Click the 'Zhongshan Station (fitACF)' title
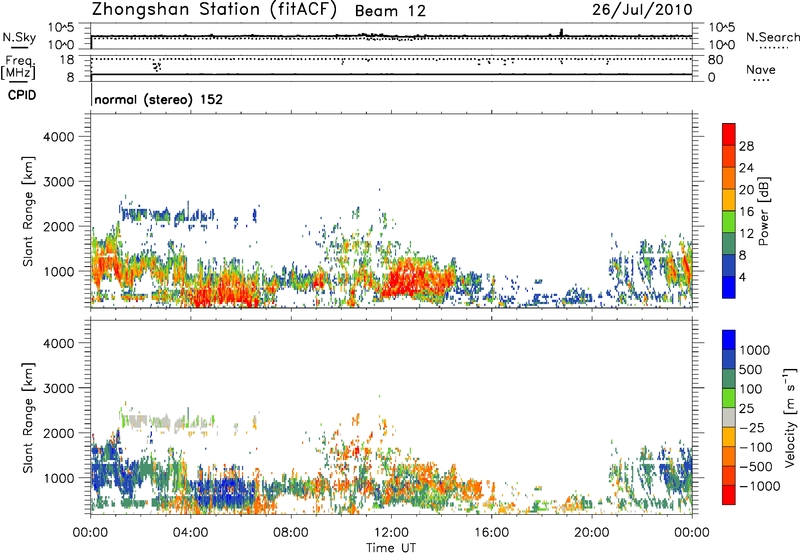Screen dimensions: 800x554 (214, 10)
